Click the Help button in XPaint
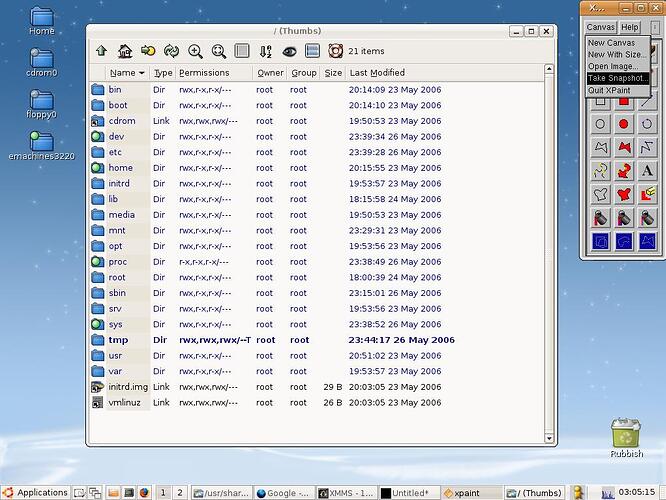 click(x=629, y=27)
